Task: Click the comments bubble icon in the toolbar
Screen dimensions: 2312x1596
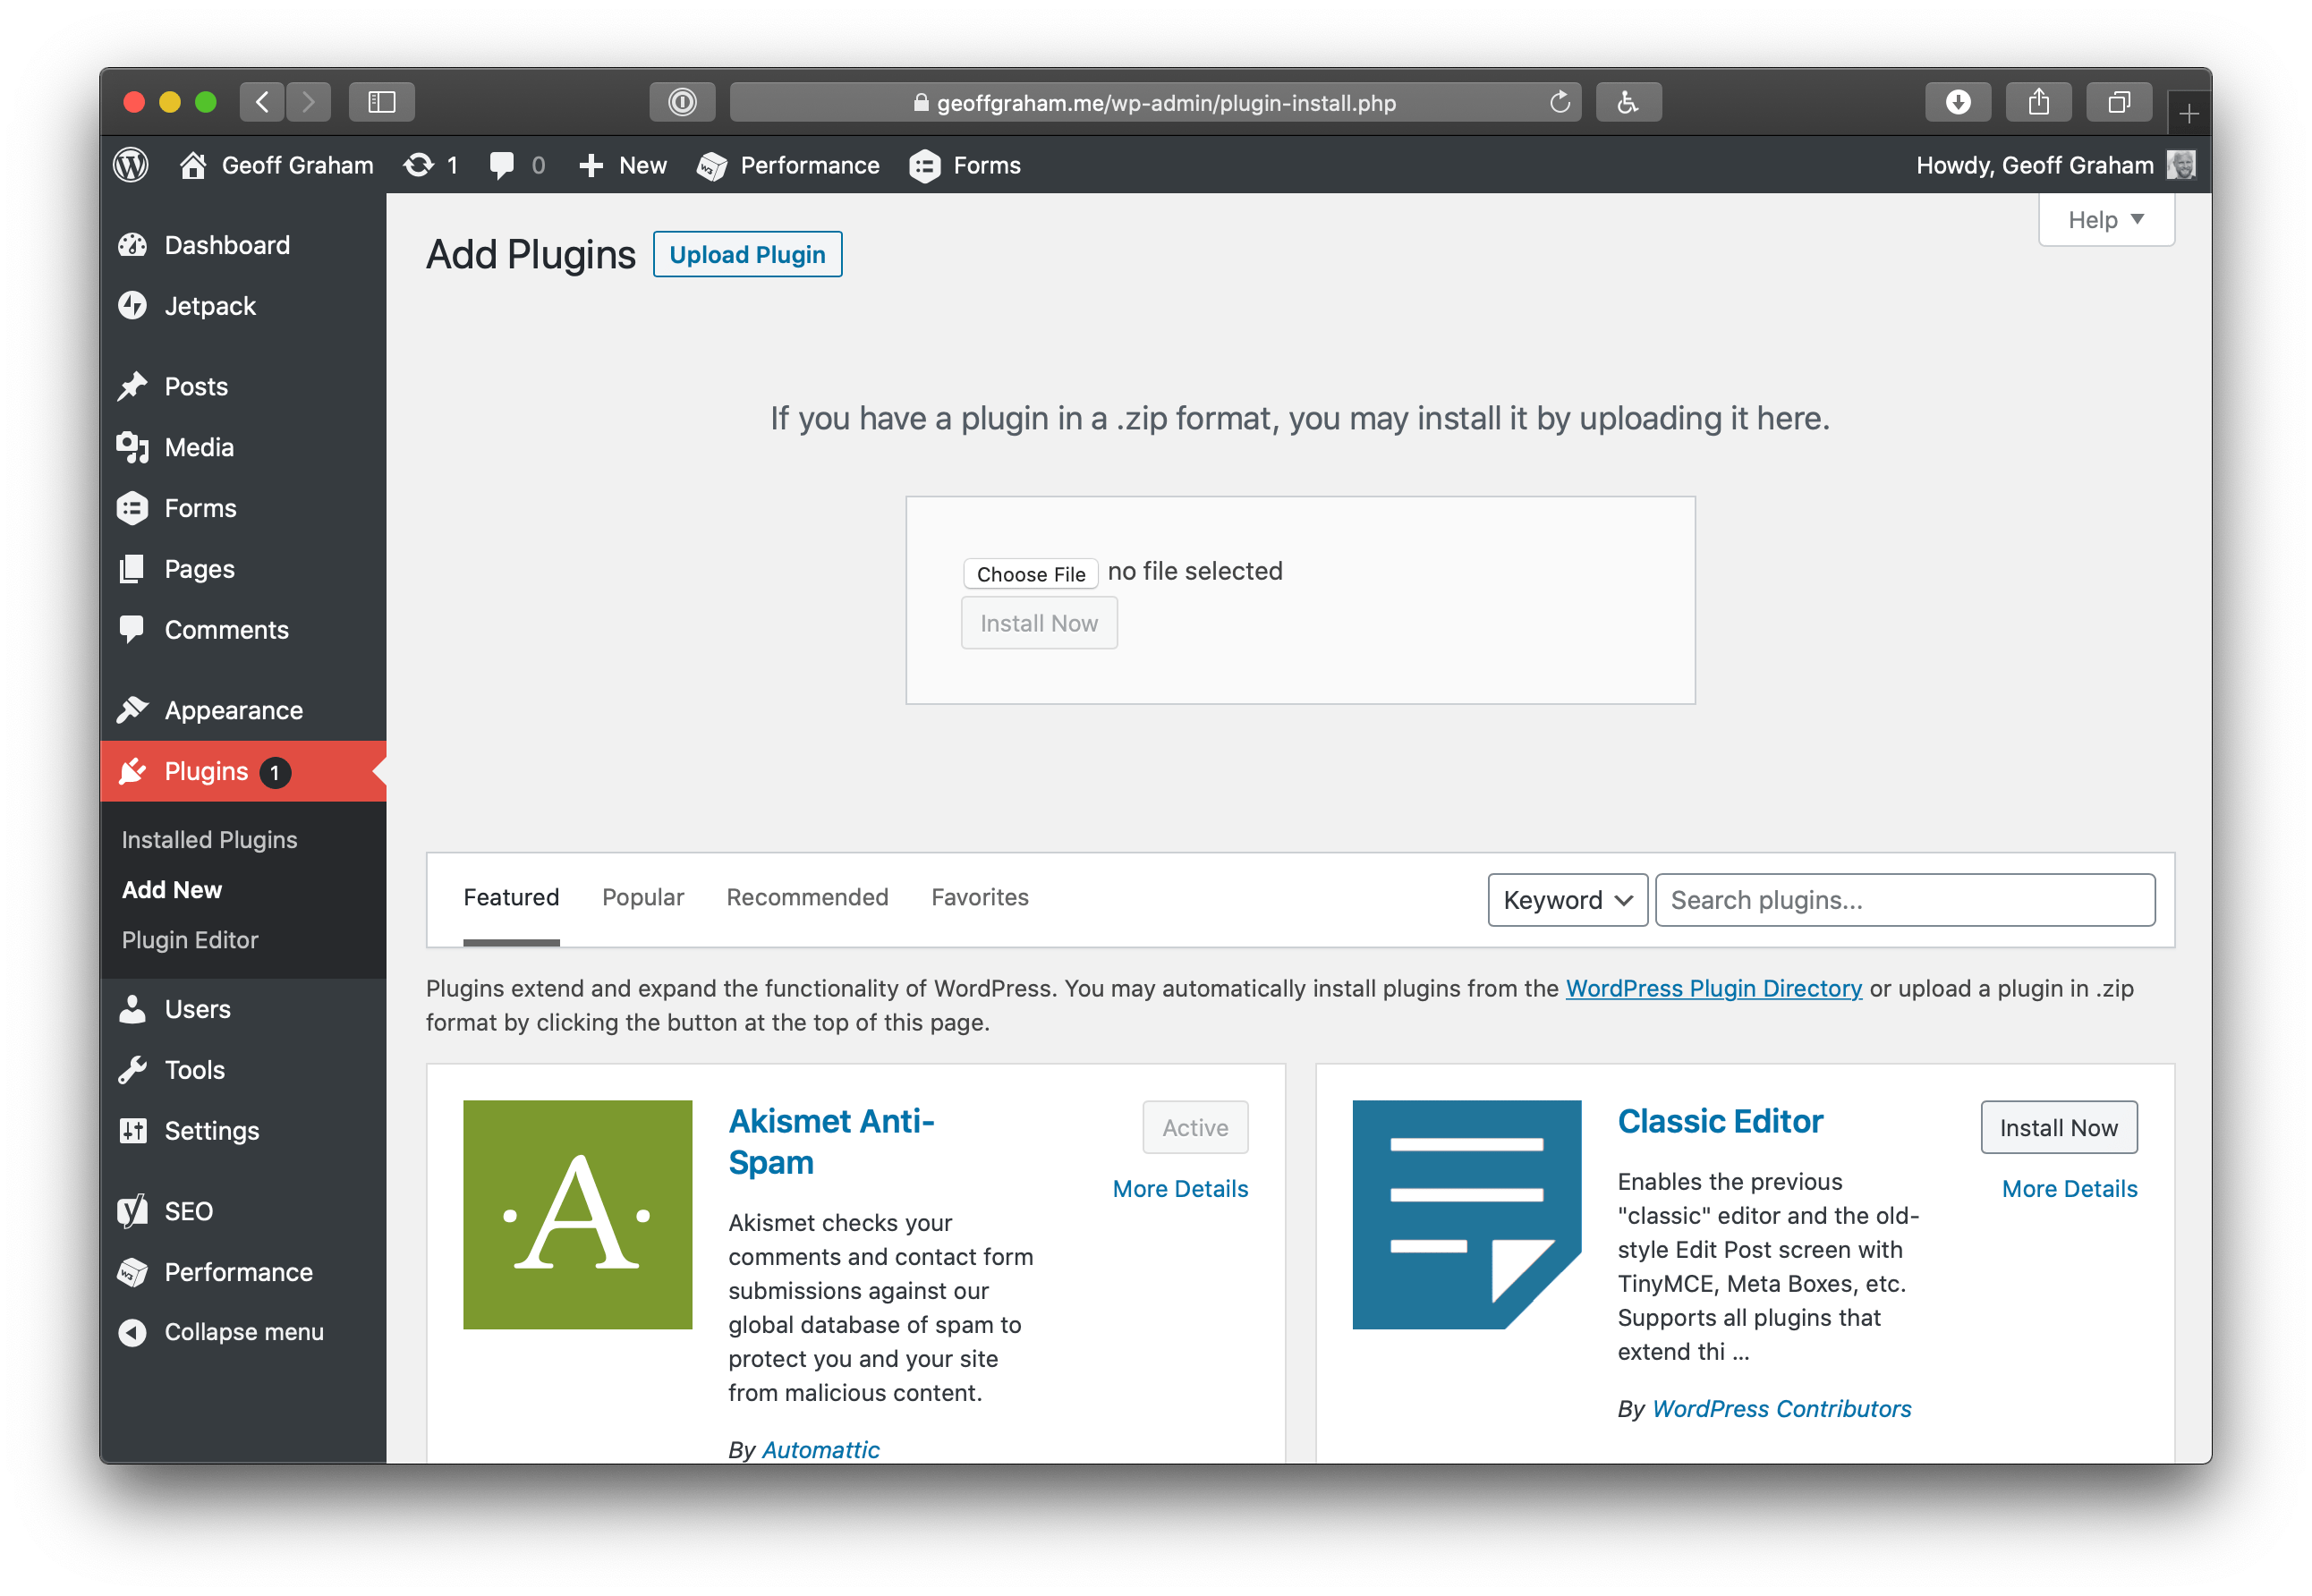Action: (x=504, y=165)
